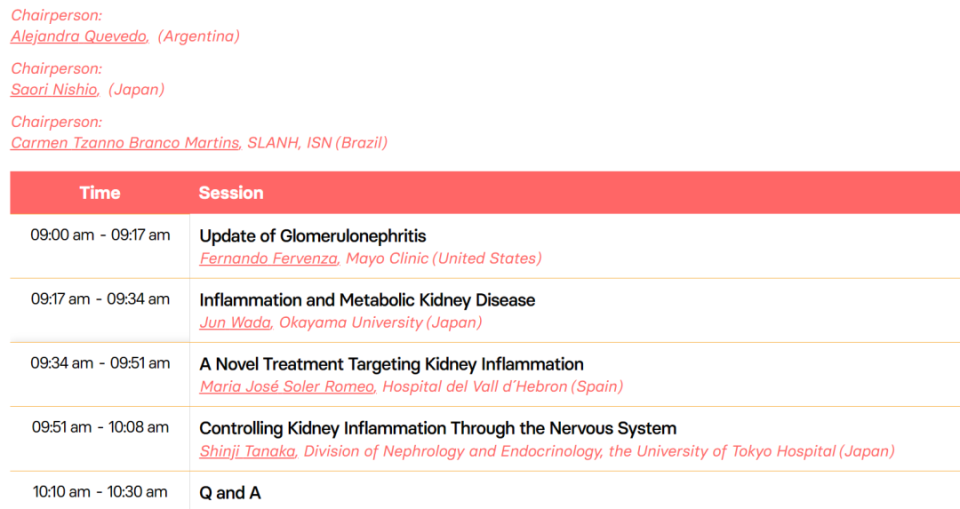This screenshot has height=509, width=960.
Task: Click the Session column header
Action: (x=231, y=193)
